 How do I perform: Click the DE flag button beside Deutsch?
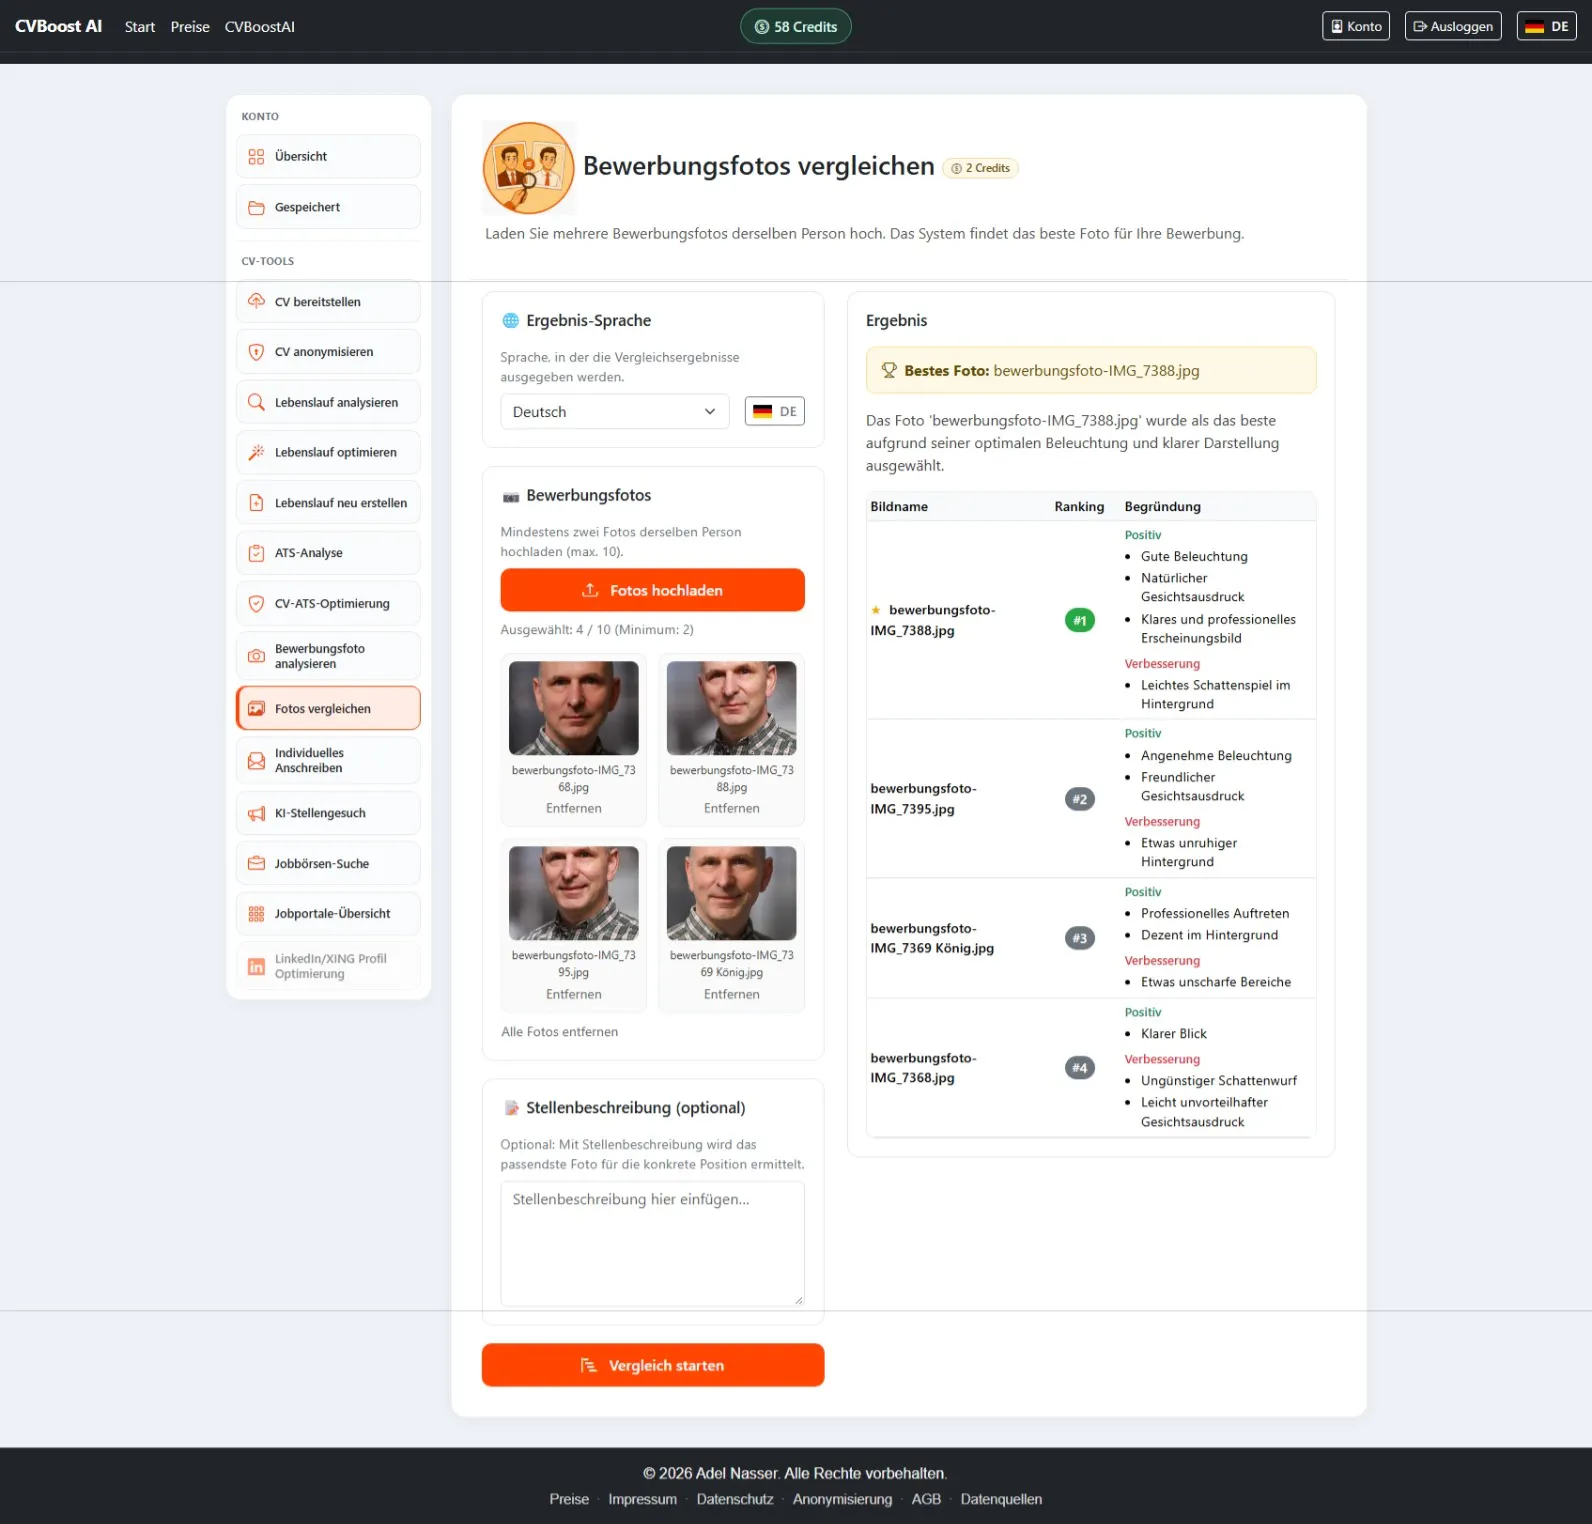point(774,411)
